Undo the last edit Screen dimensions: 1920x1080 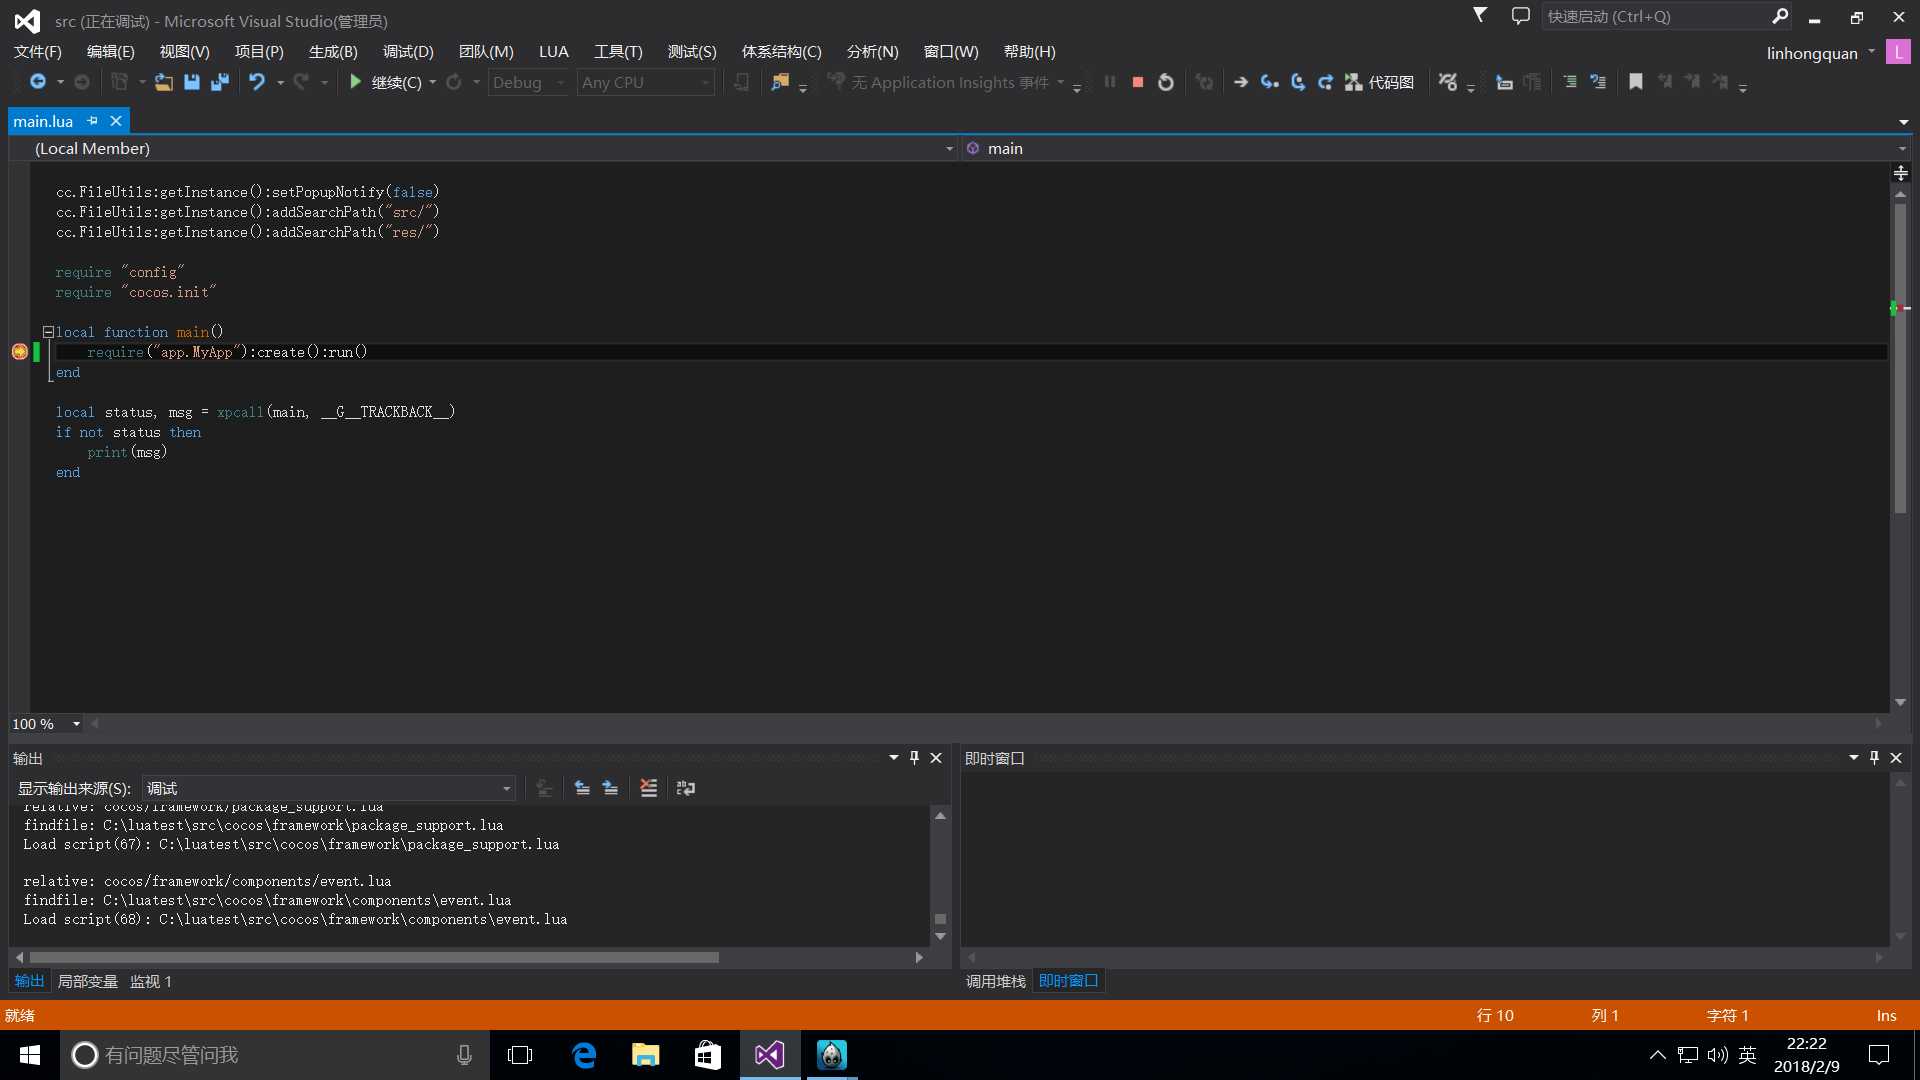(257, 82)
